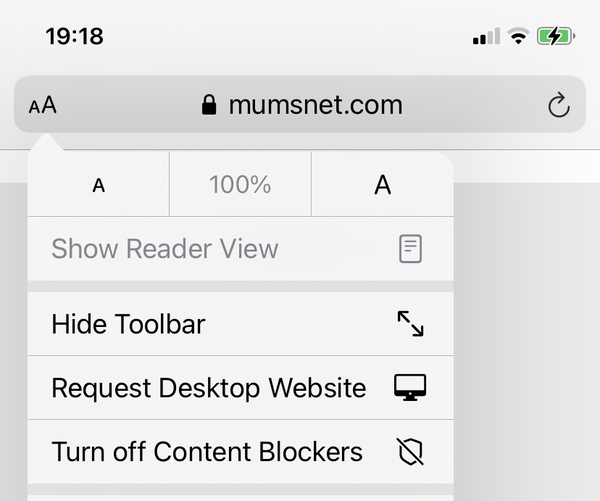
Task: Select Request Desktop Website option
Action: (x=208, y=388)
